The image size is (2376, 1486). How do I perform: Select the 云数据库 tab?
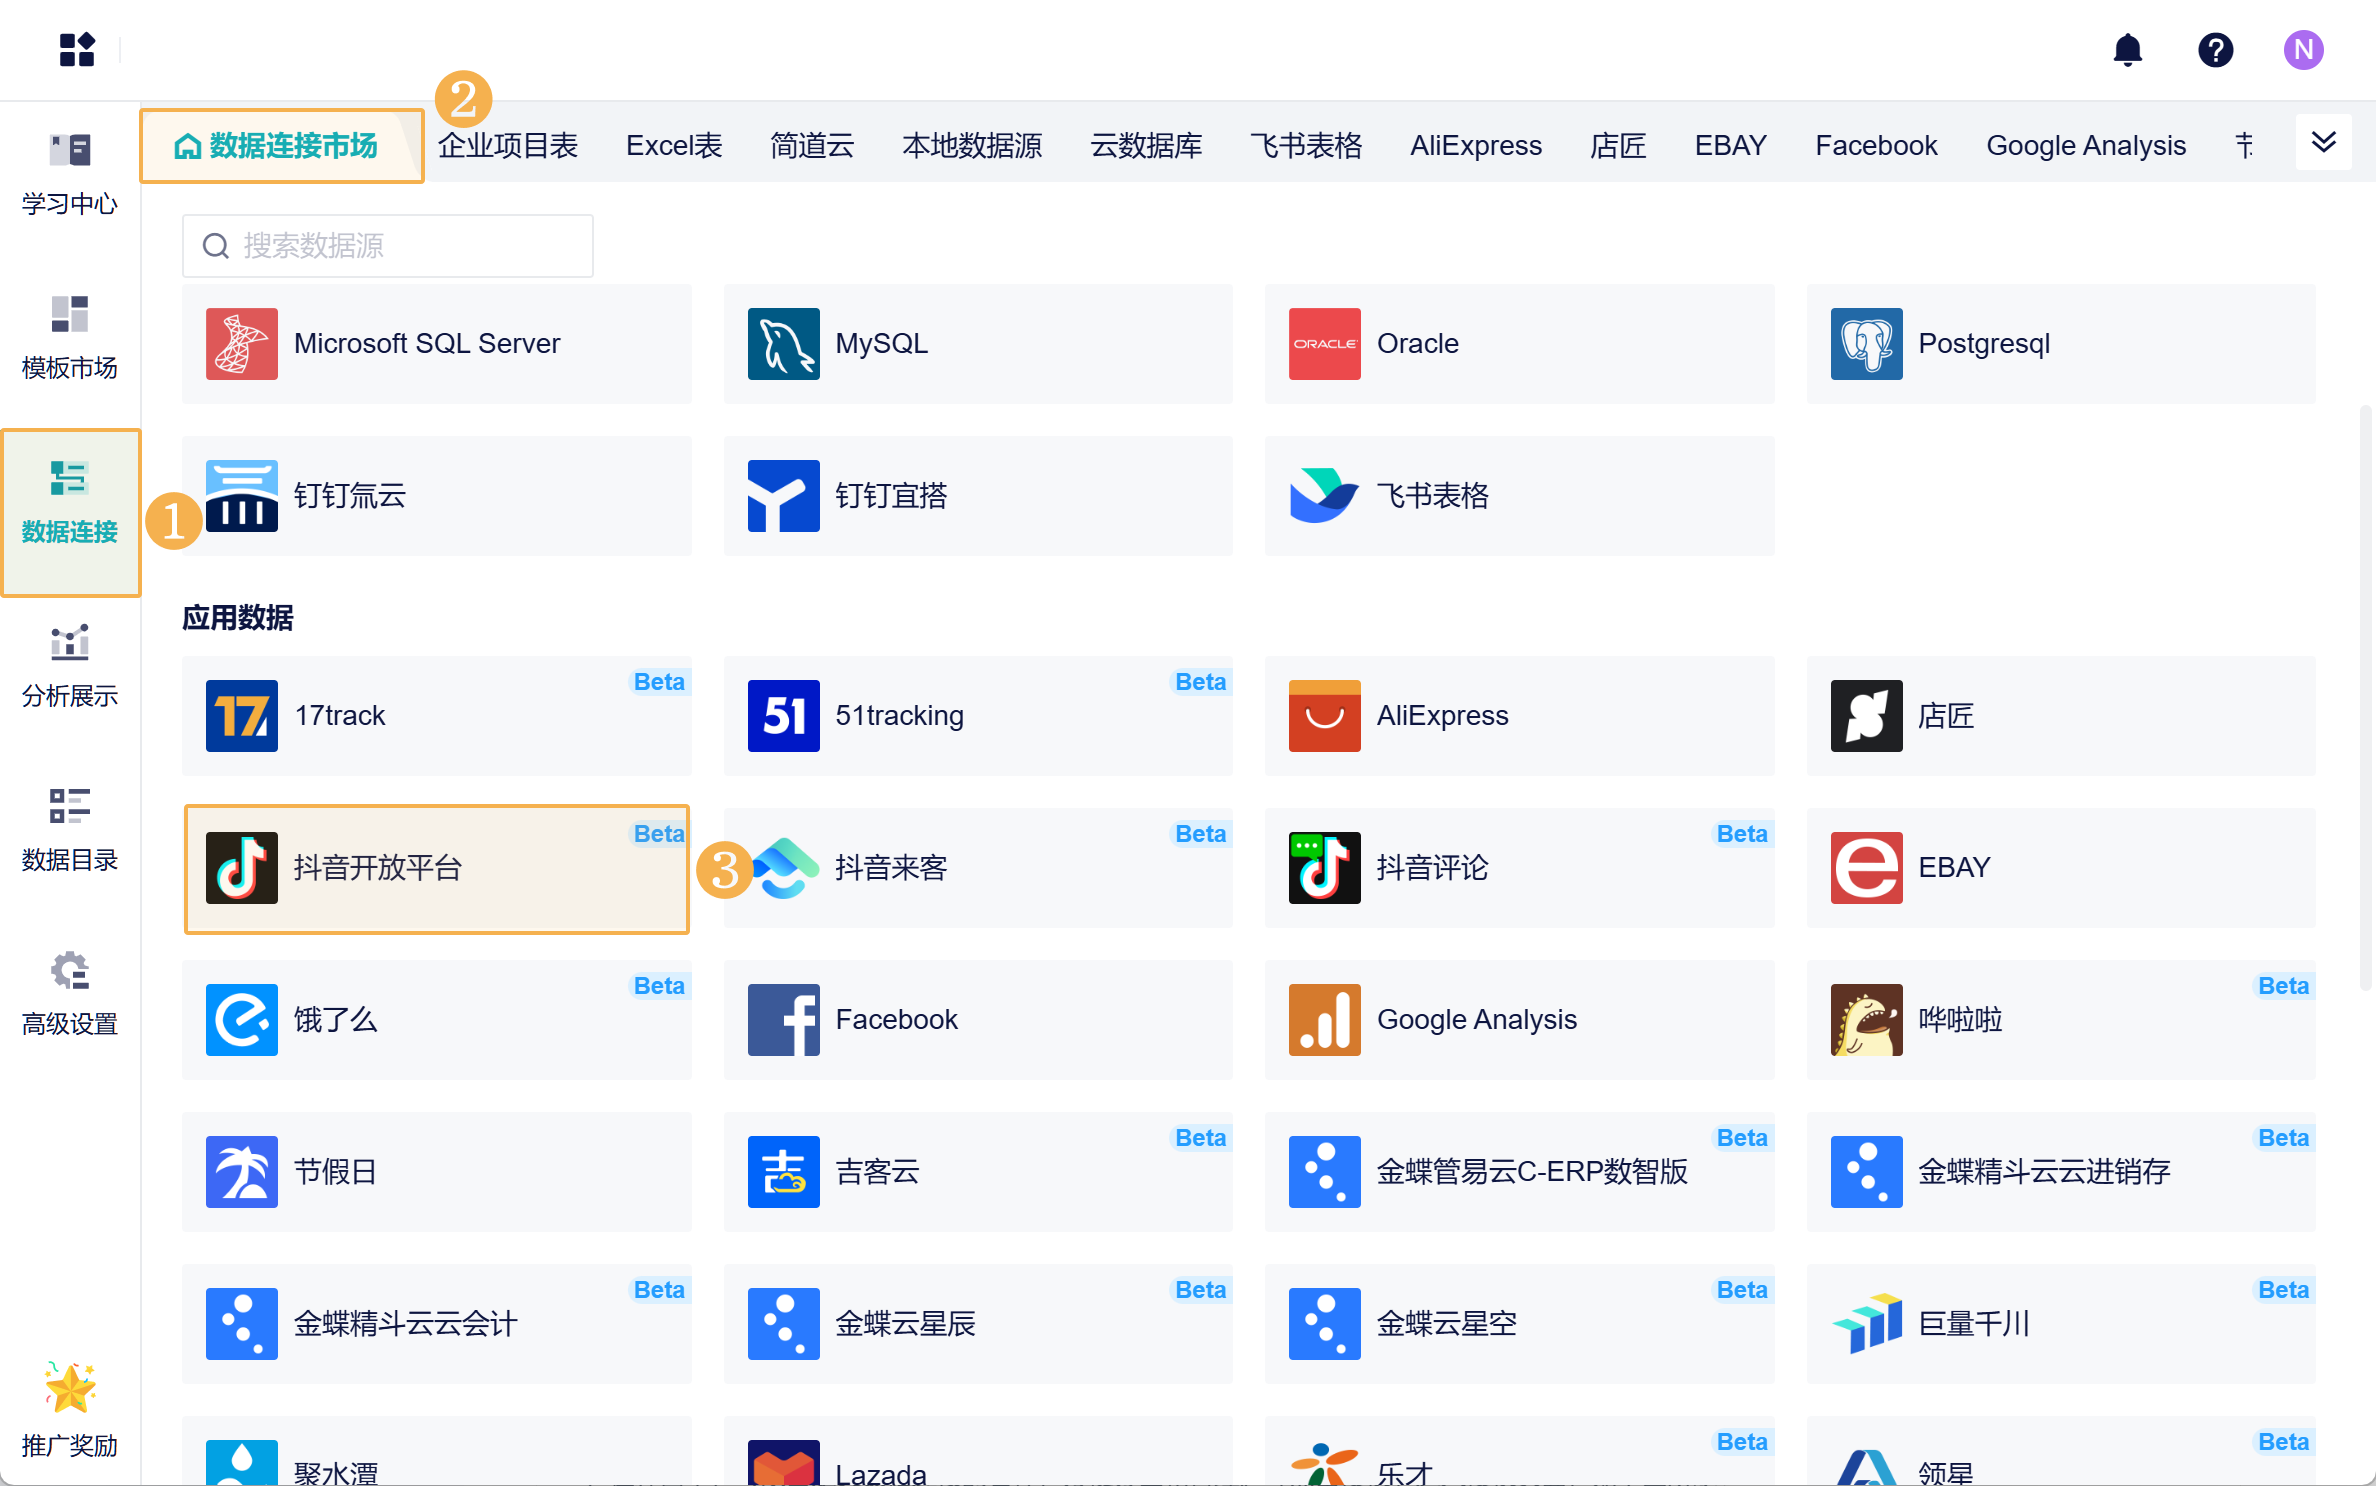1146,146
